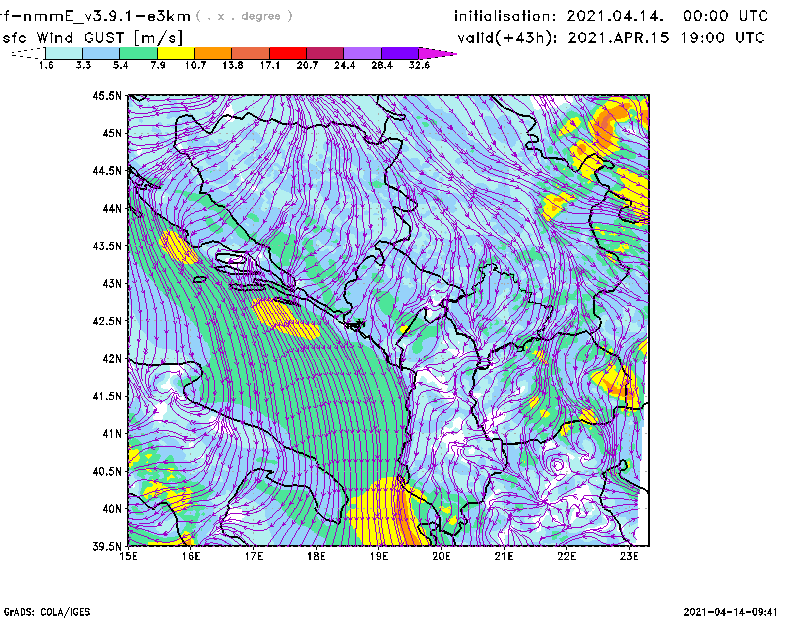Screen dimensions: 800x618
Task: Click the red 17.1–20.7 legend swatch
Action: 288,53
